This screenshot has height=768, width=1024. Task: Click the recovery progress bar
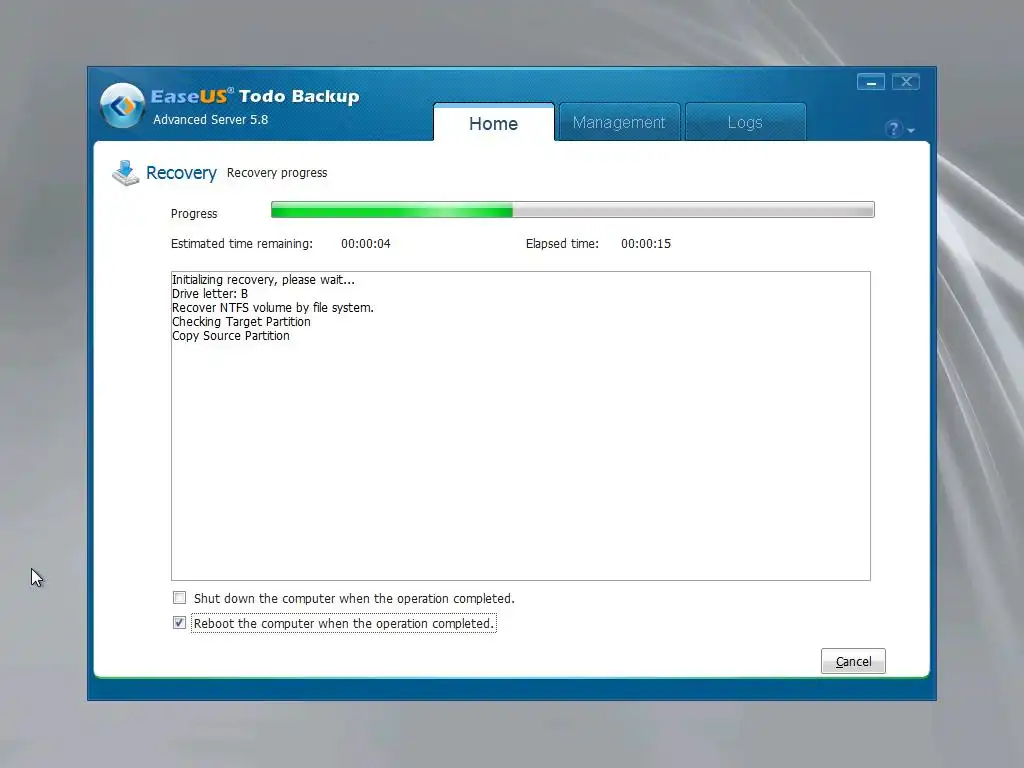(x=572, y=210)
